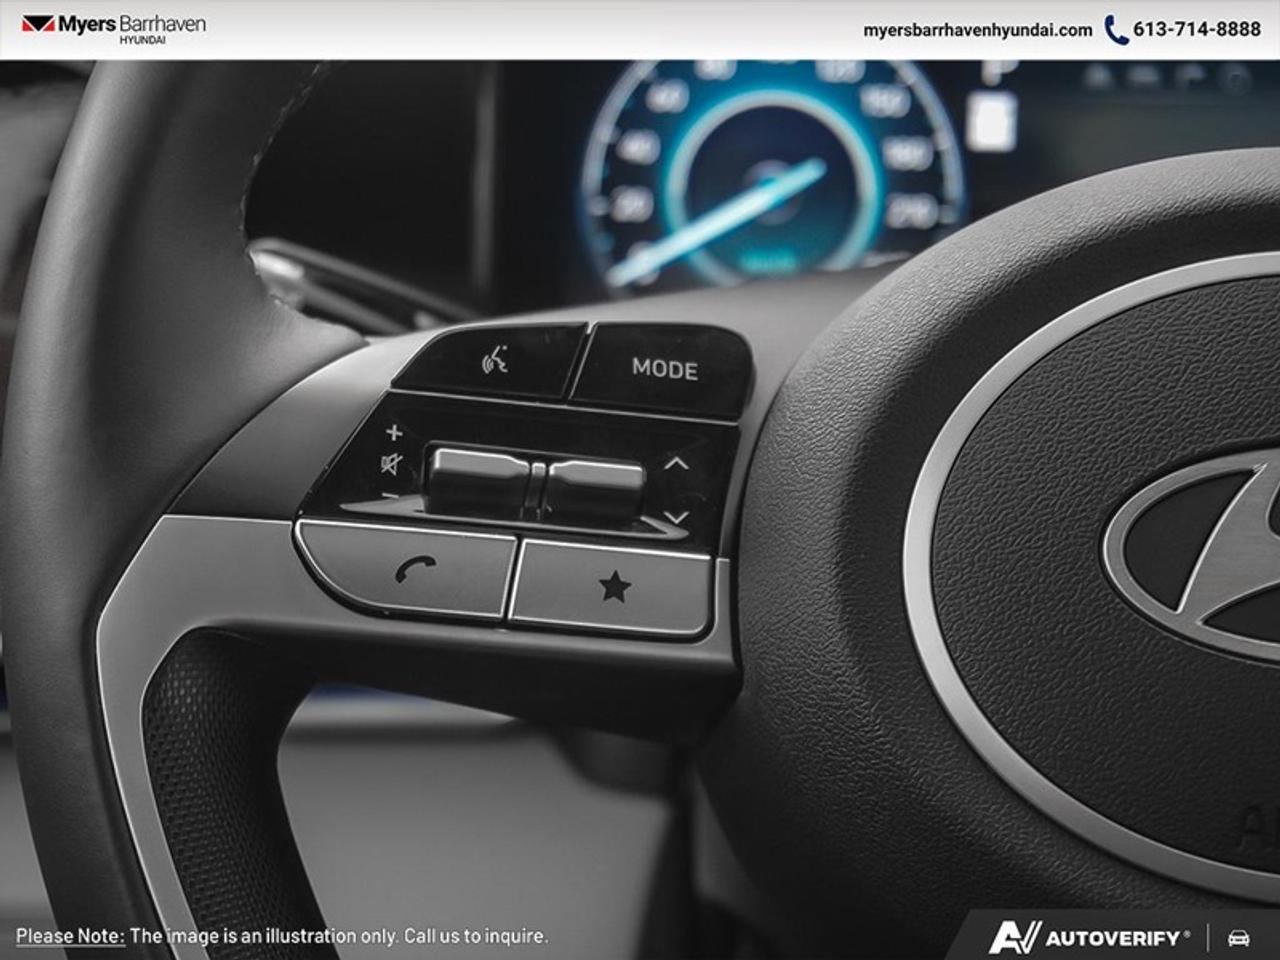Screen dimensions: 1280x960
Task: Click the upward seek chevron
Action: (675, 462)
